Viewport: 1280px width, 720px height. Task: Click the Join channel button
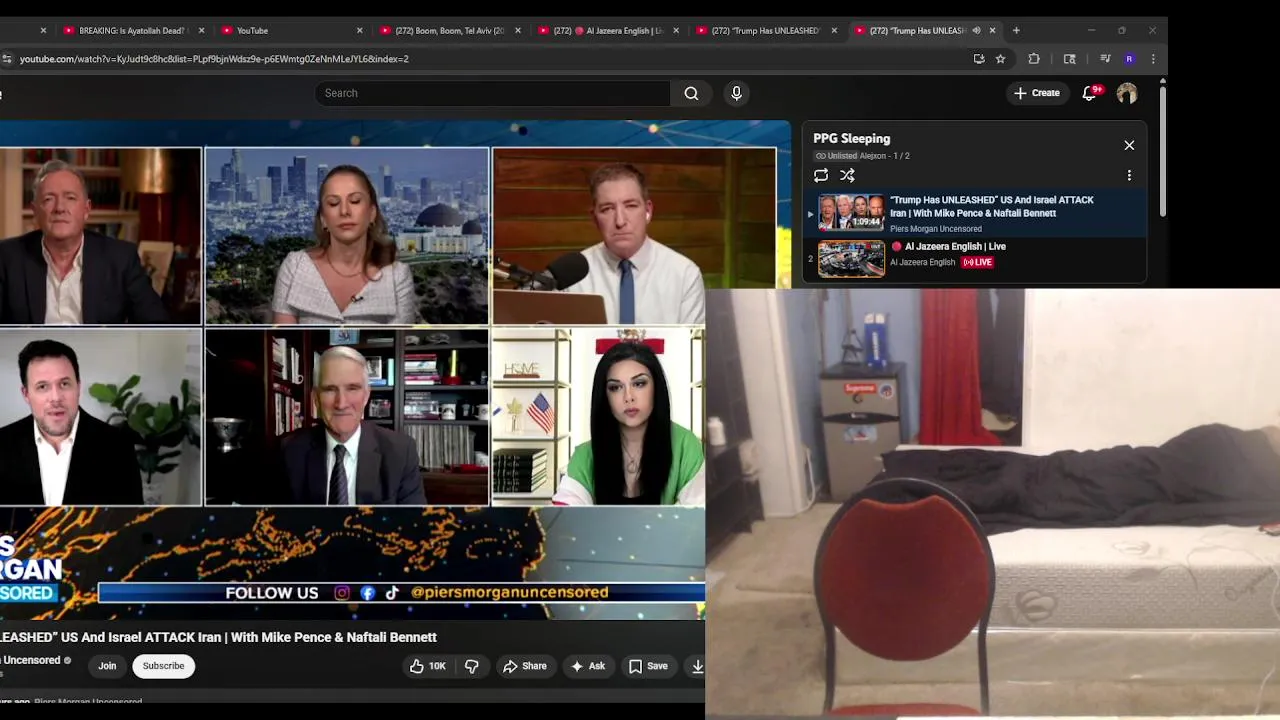[107, 666]
